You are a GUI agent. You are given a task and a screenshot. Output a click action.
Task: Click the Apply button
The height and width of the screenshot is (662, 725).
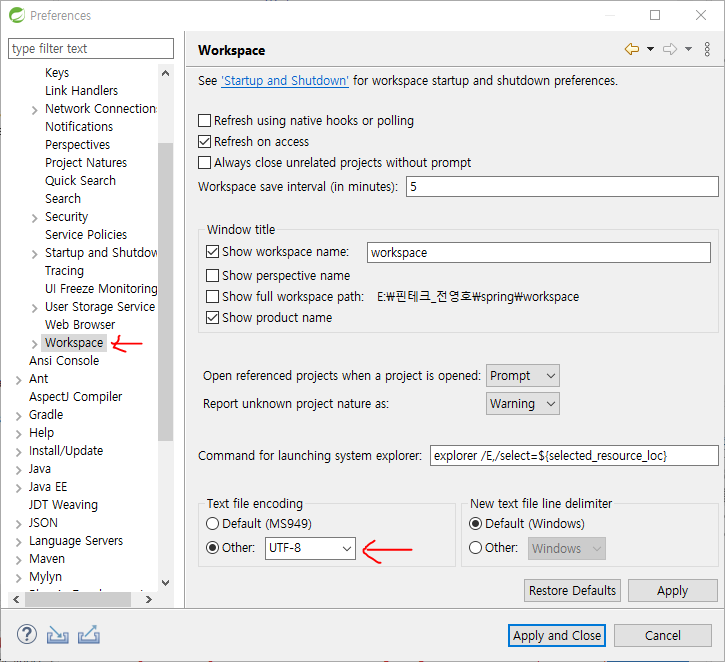pos(672,590)
